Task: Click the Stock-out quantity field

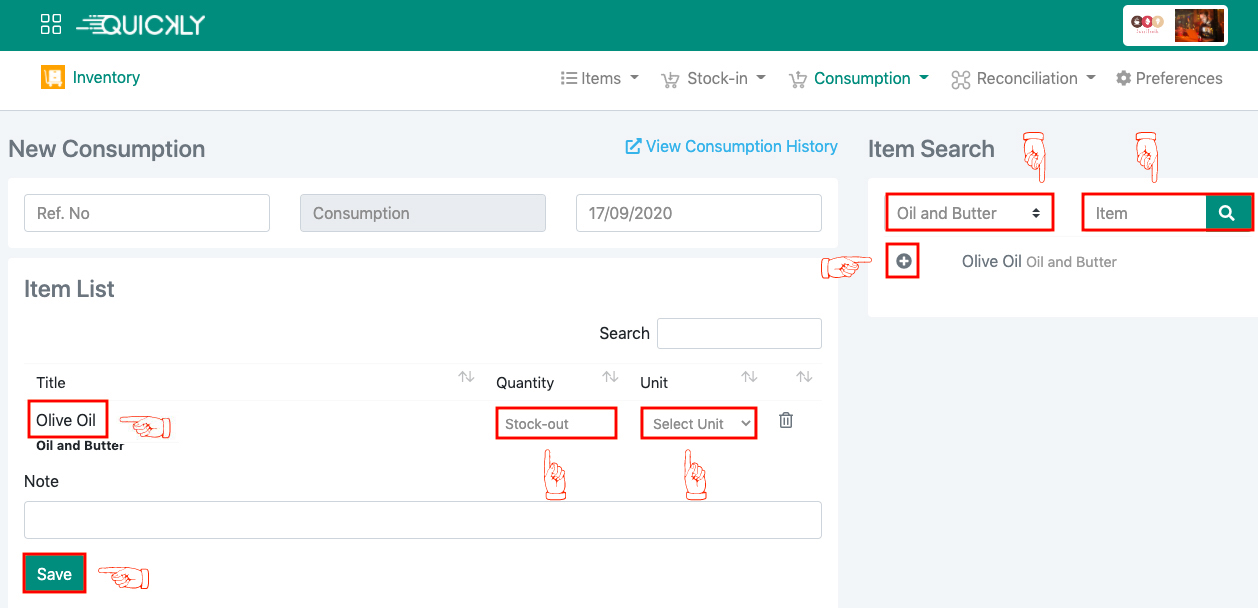Action: click(556, 424)
